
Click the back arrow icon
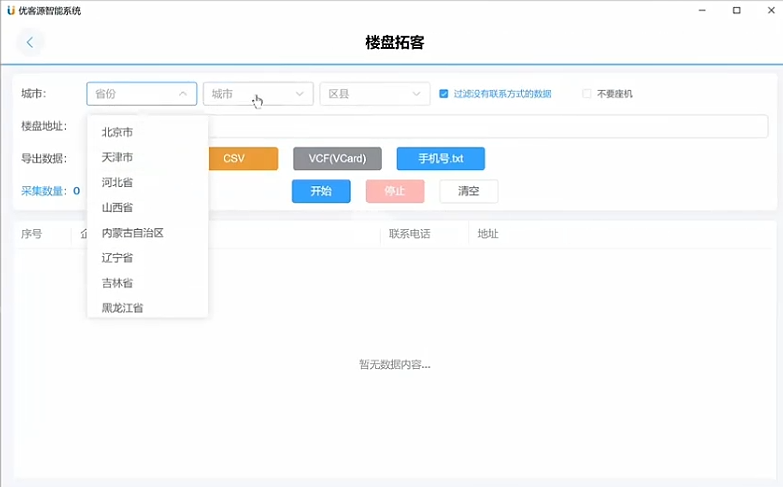point(30,42)
